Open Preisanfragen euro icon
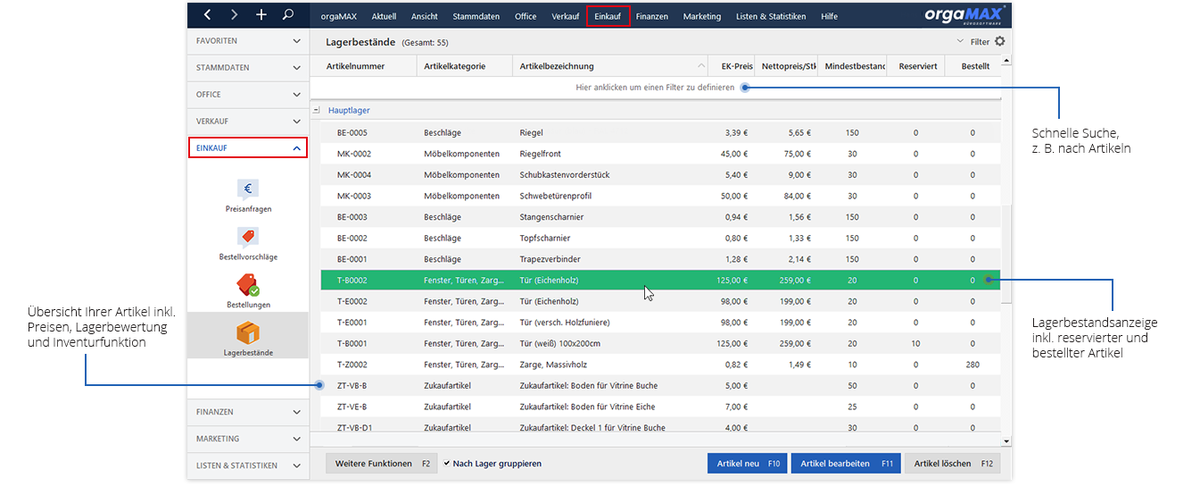The height and width of the screenshot is (487, 1200). pyautogui.click(x=248, y=188)
